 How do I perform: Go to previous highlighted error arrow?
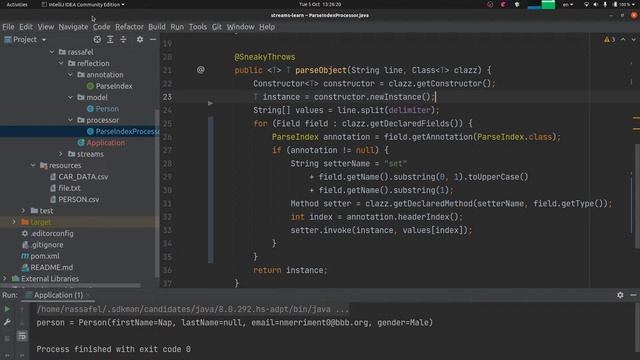coord(623,40)
